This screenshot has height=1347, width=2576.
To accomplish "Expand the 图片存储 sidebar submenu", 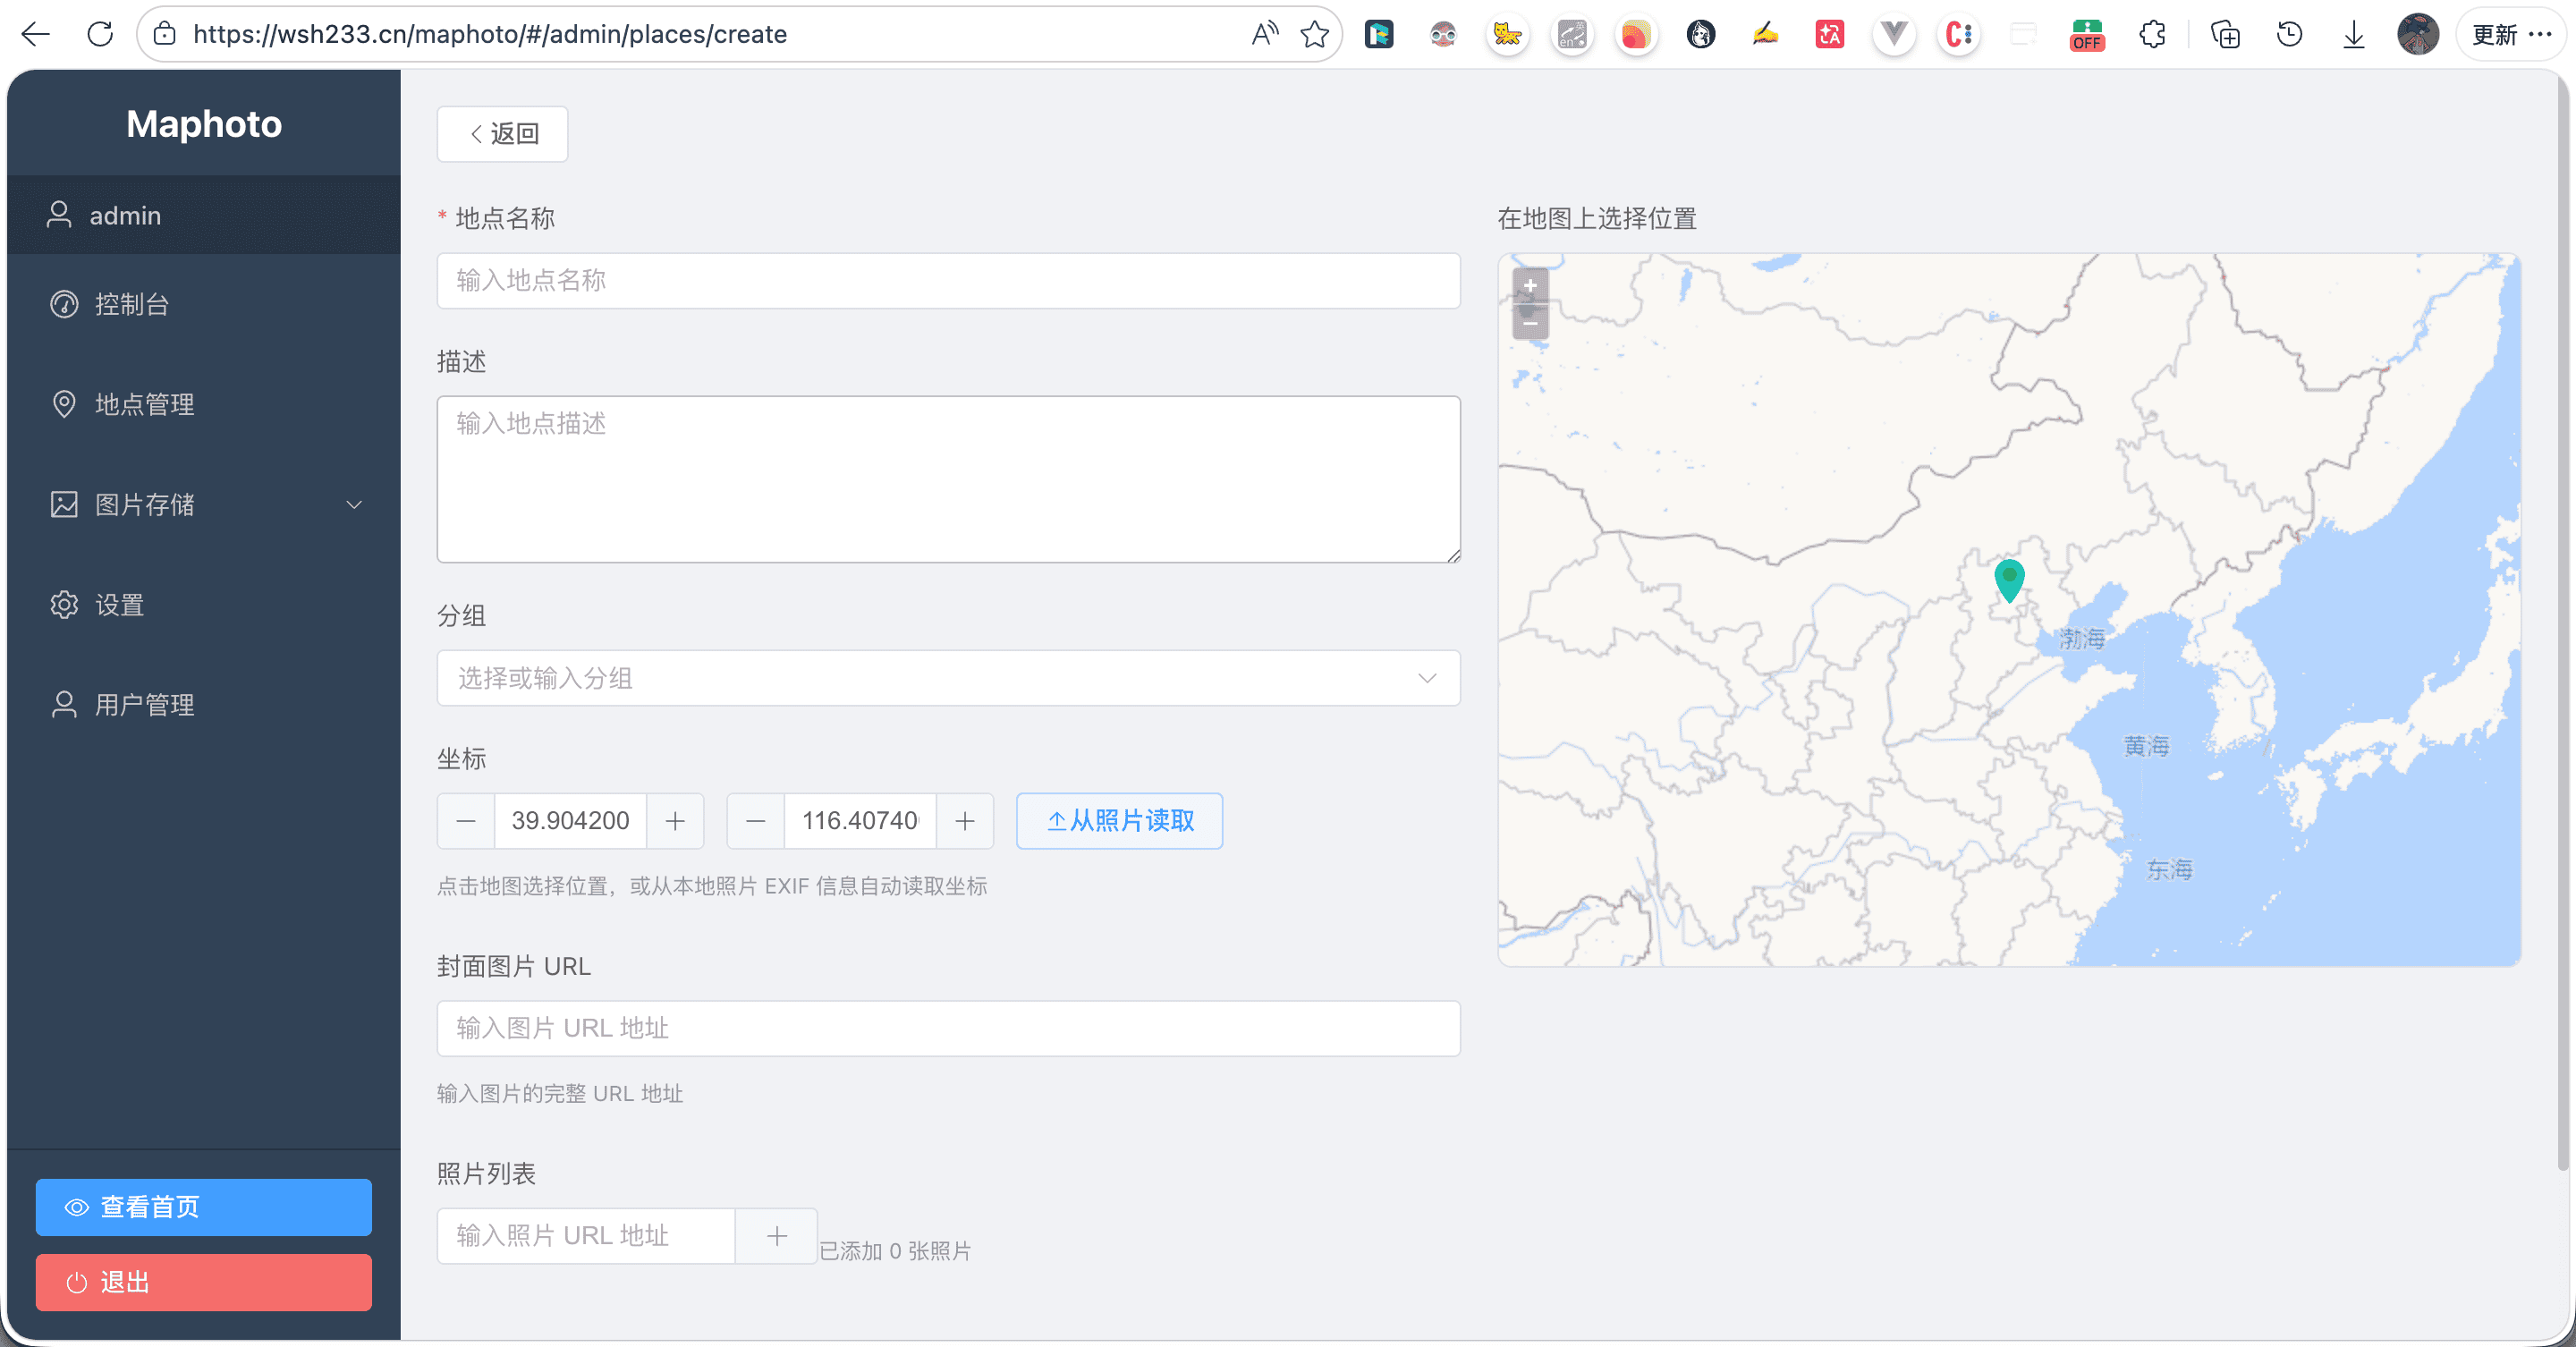I will click(353, 505).
